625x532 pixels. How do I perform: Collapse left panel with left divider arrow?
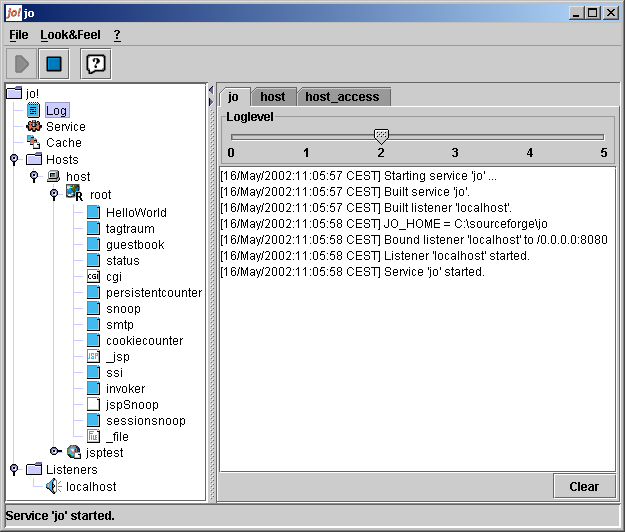pos(211,90)
